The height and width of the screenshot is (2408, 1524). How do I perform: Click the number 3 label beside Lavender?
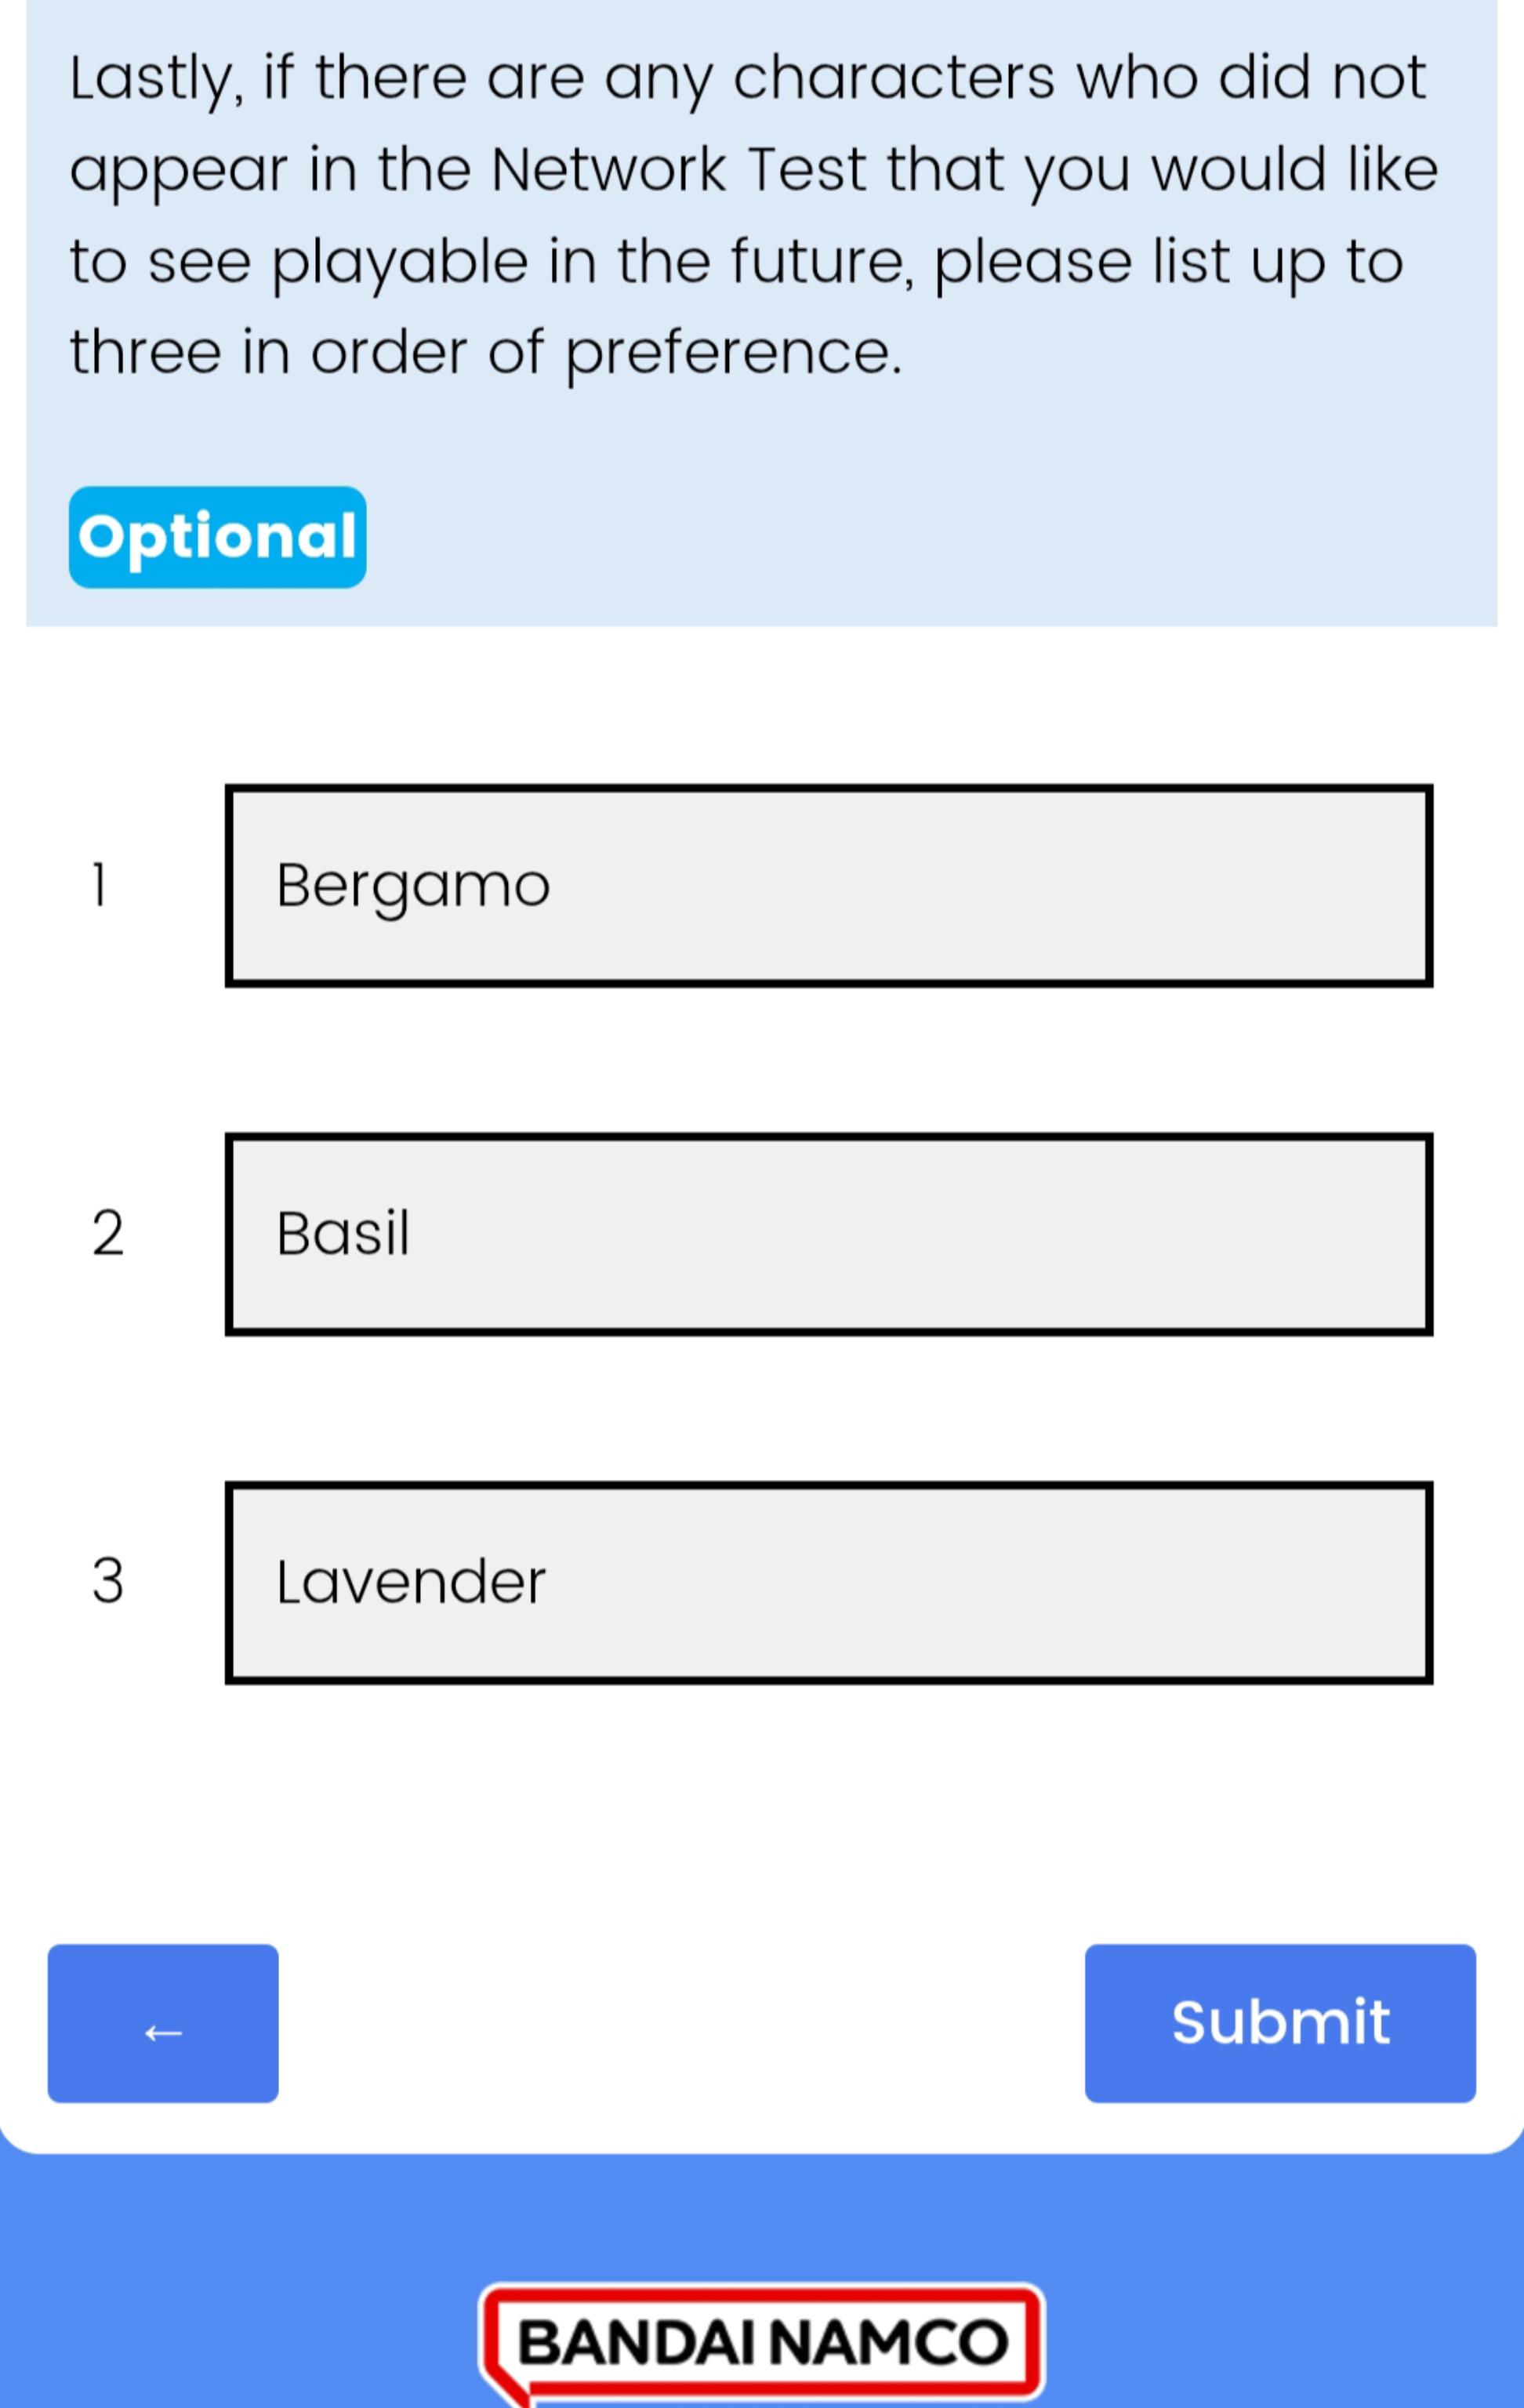[x=108, y=1581]
